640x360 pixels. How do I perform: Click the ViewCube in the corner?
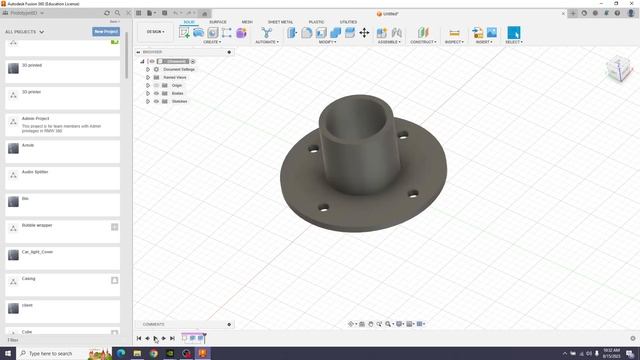tap(619, 69)
